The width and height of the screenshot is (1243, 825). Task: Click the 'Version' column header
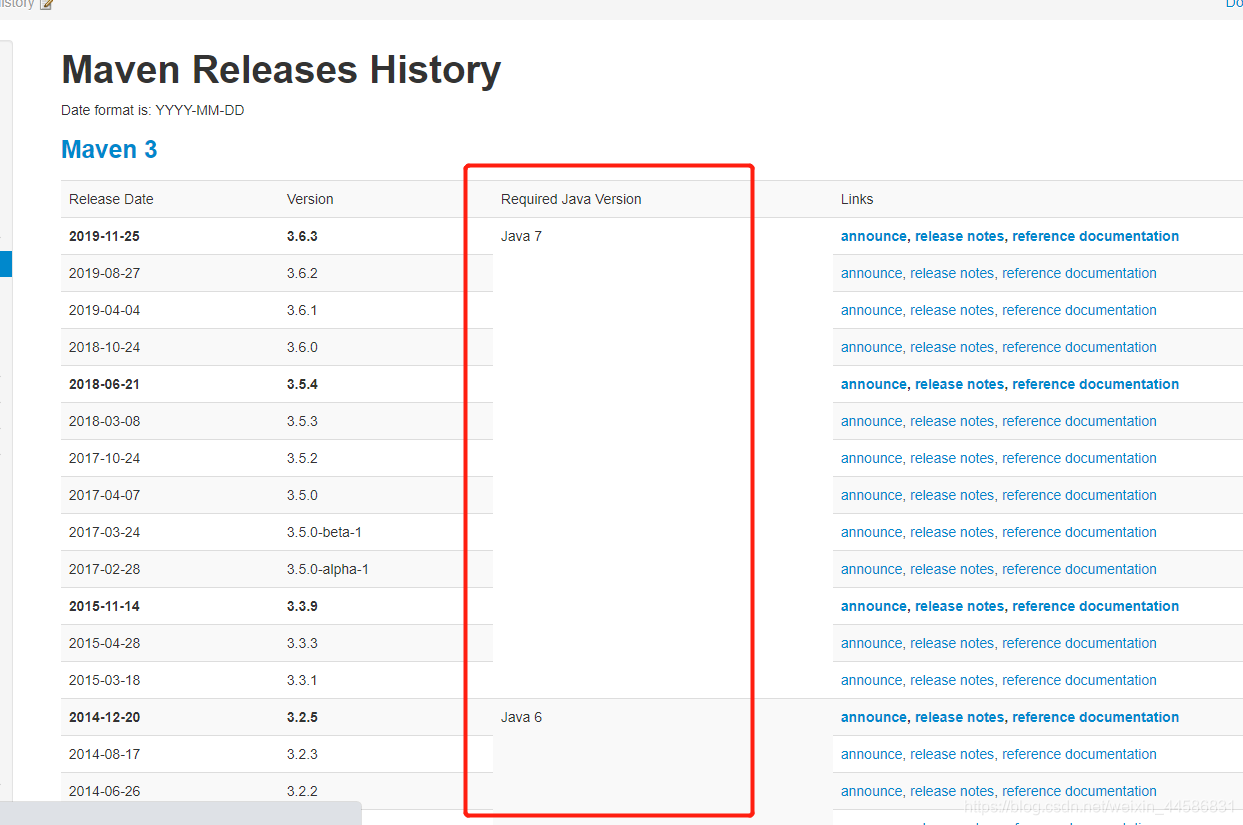pyautogui.click(x=310, y=200)
